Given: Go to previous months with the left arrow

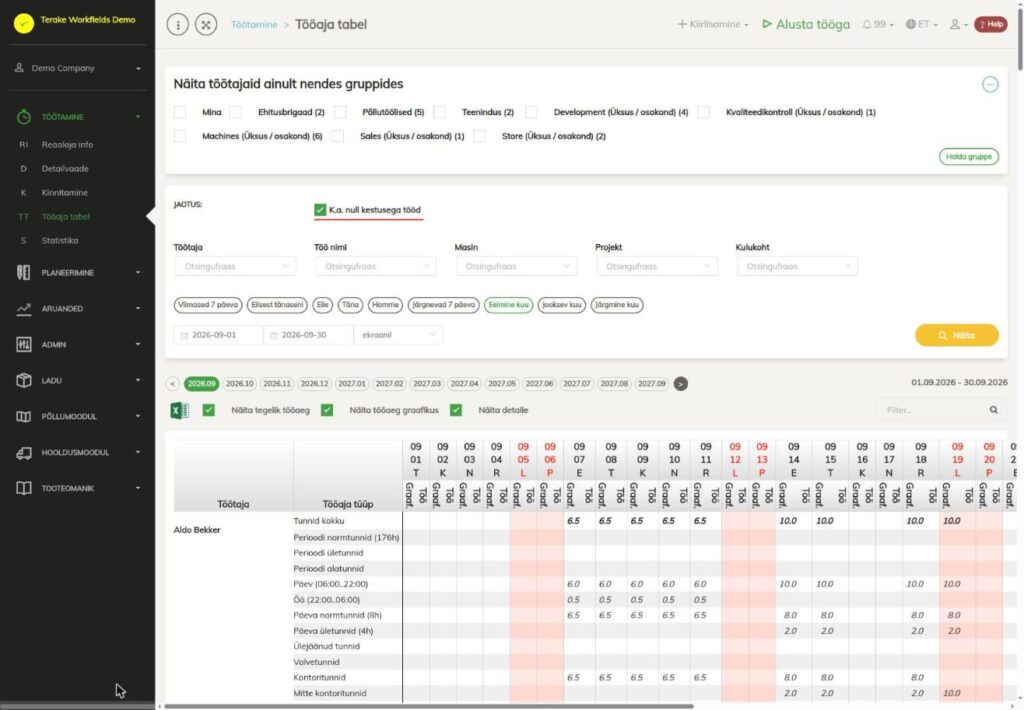Looking at the screenshot, I should (x=172, y=384).
